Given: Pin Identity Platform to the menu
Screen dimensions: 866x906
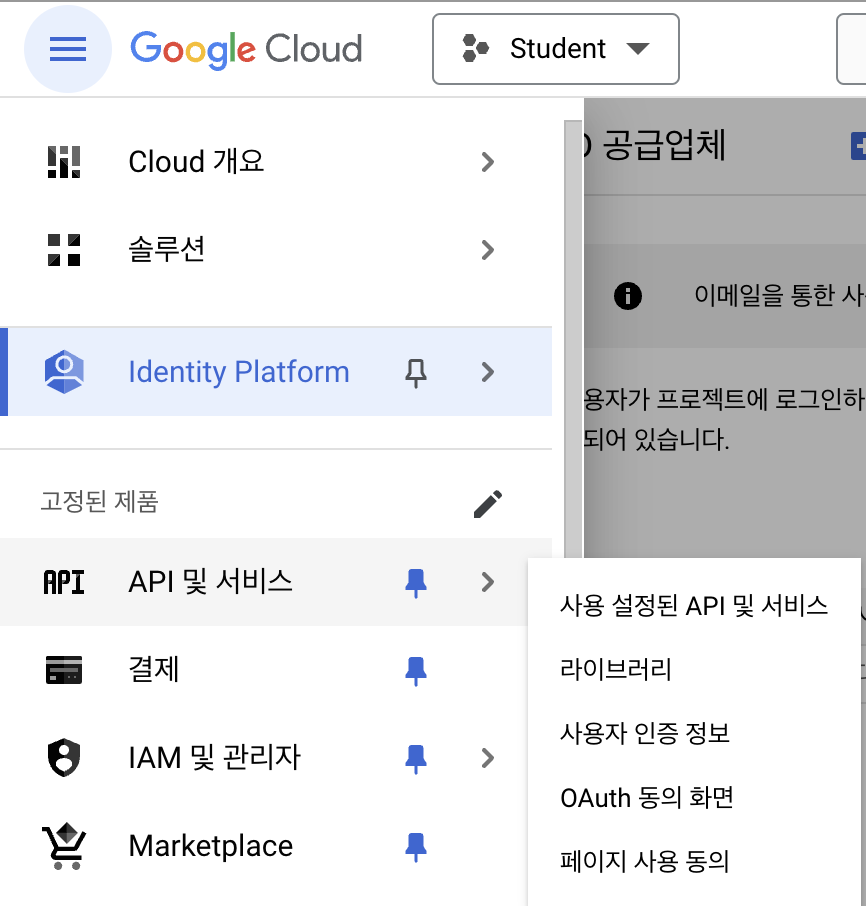Looking at the screenshot, I should click(415, 373).
